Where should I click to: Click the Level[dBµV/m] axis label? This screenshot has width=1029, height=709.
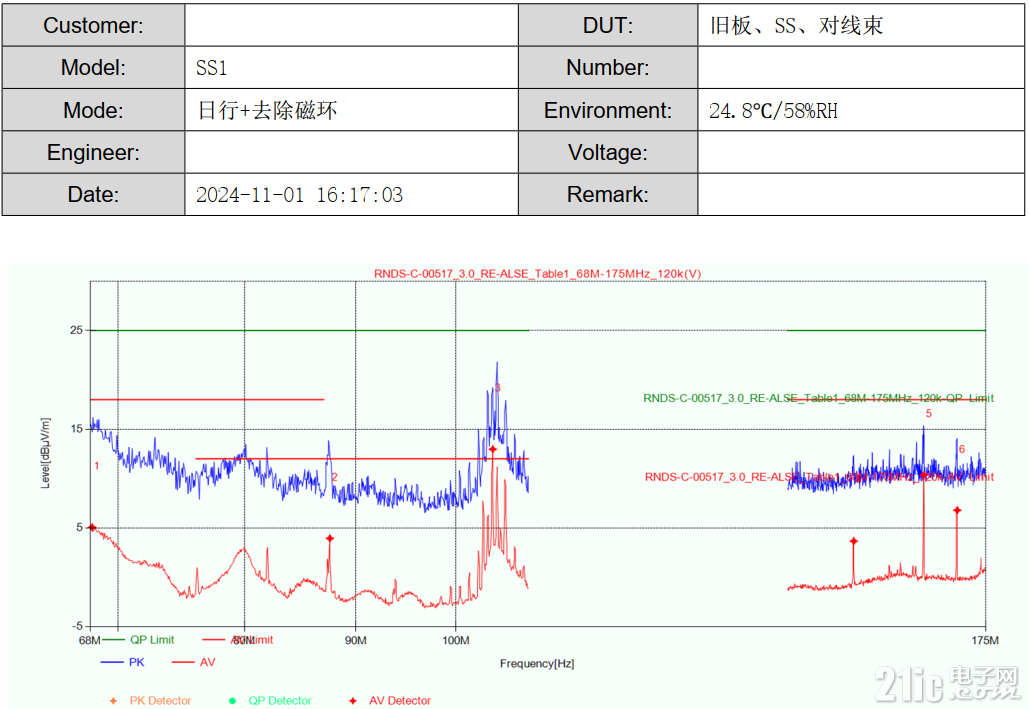click(45, 453)
